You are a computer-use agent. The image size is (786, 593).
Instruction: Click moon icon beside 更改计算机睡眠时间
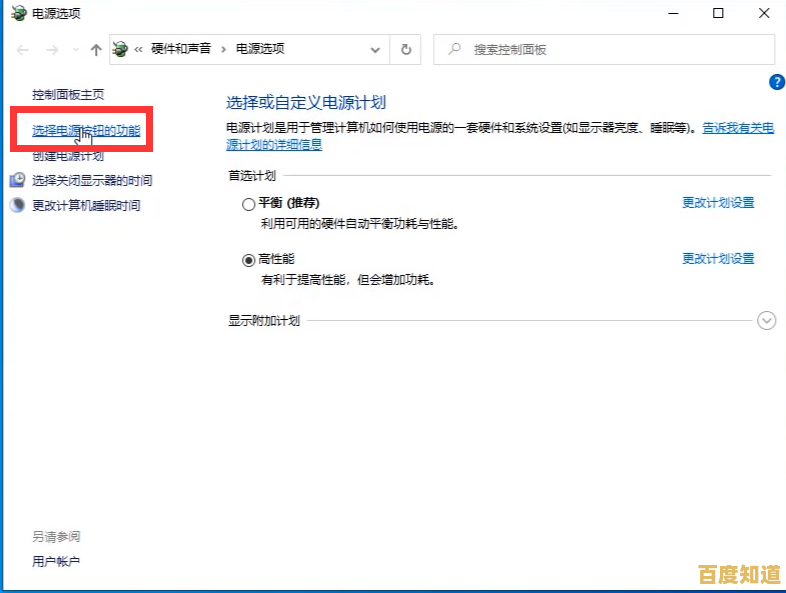[18, 205]
